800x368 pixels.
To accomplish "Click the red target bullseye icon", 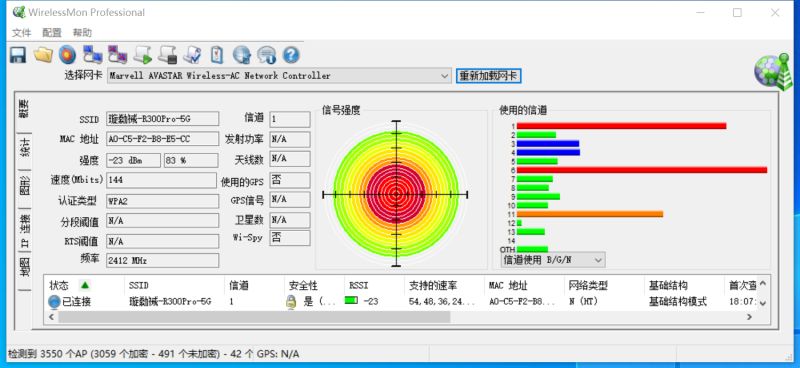I will (x=67, y=55).
